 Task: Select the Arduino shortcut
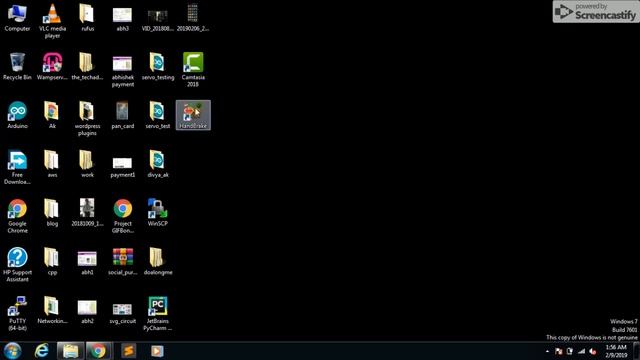[17, 115]
